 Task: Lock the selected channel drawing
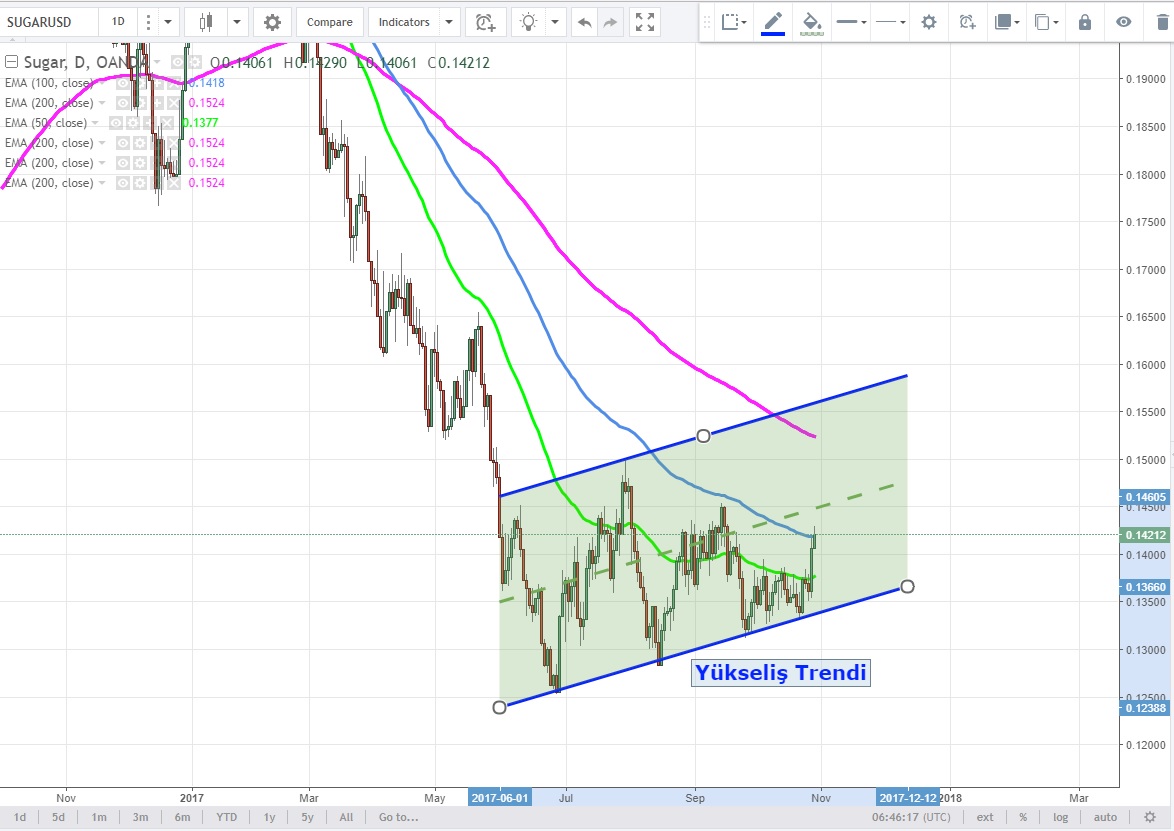(1085, 22)
